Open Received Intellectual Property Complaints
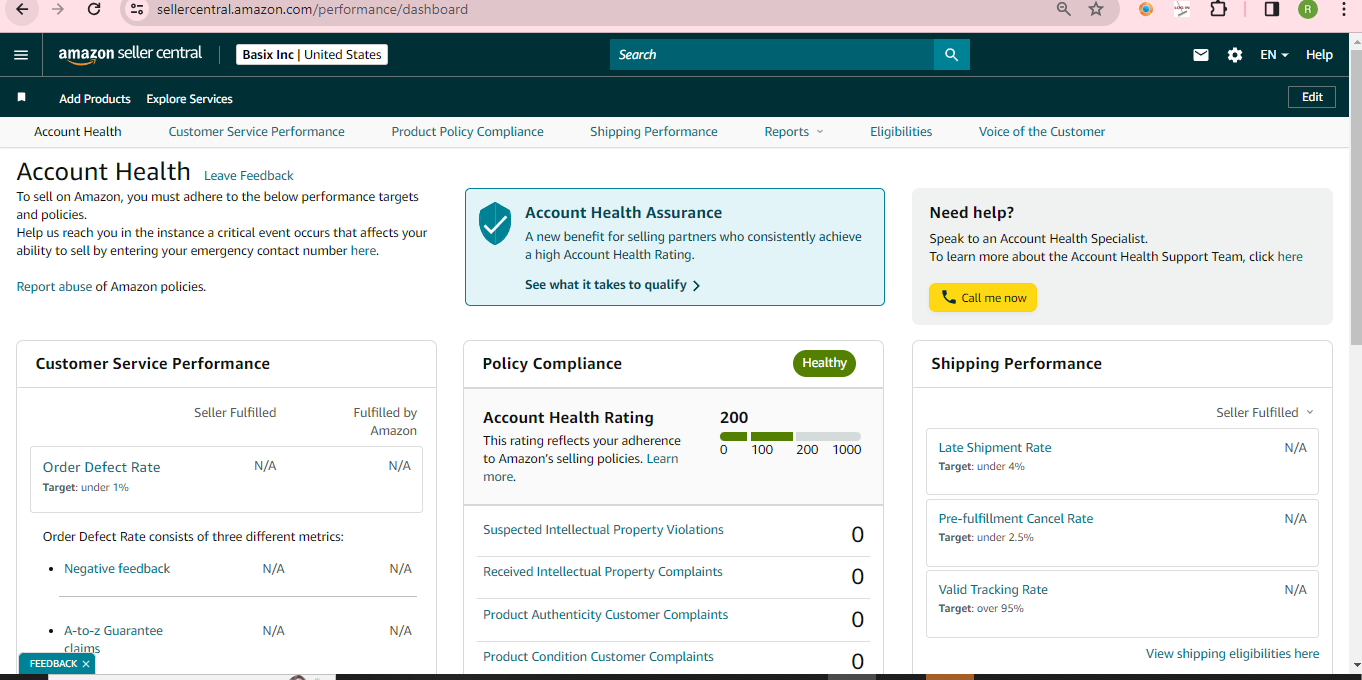This screenshot has height=680, width=1362. click(x=603, y=572)
